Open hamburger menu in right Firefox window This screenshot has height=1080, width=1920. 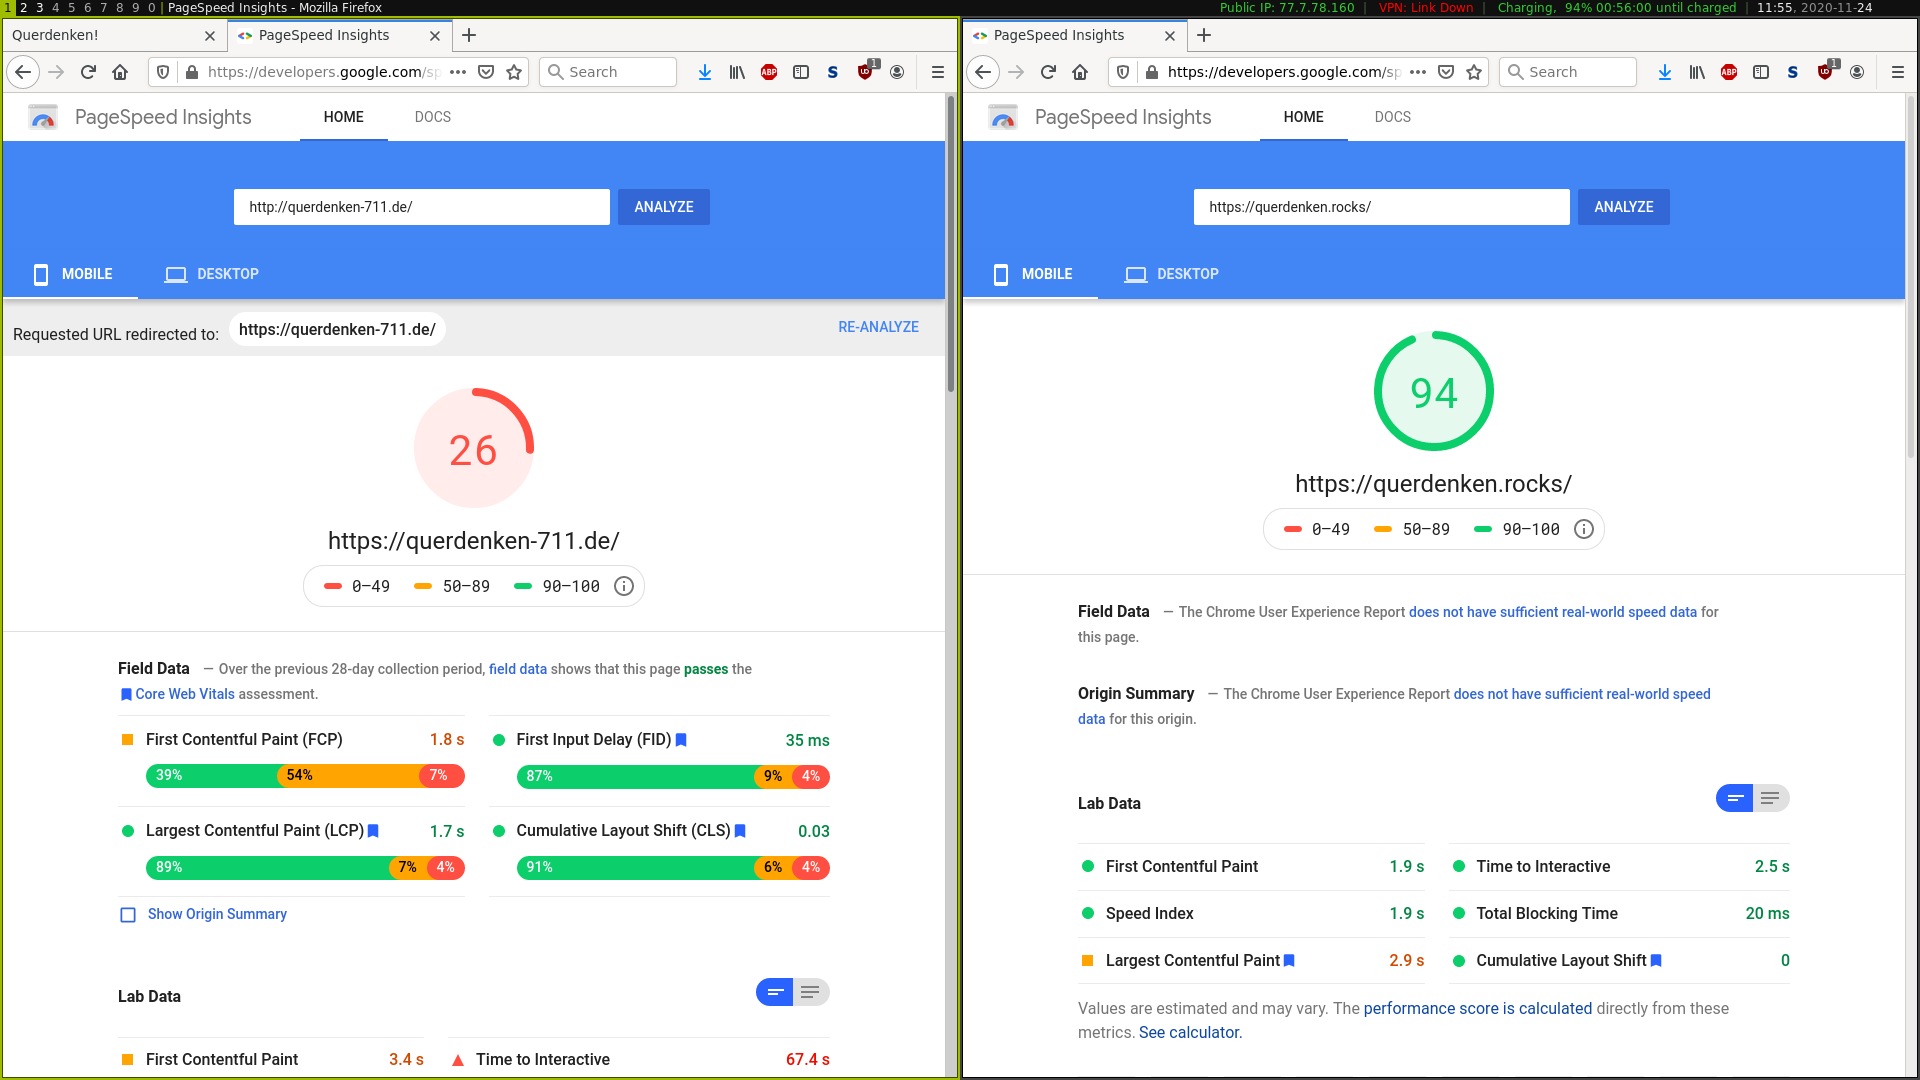1897,72
